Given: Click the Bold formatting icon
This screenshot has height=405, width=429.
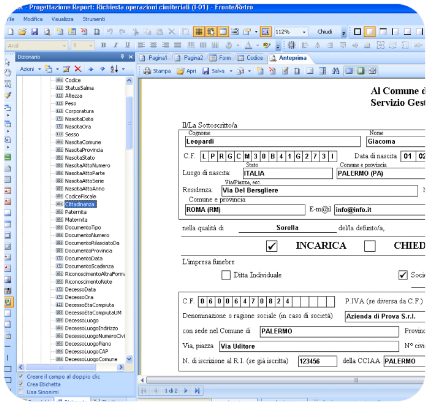Looking at the screenshot, I should click(104, 45).
